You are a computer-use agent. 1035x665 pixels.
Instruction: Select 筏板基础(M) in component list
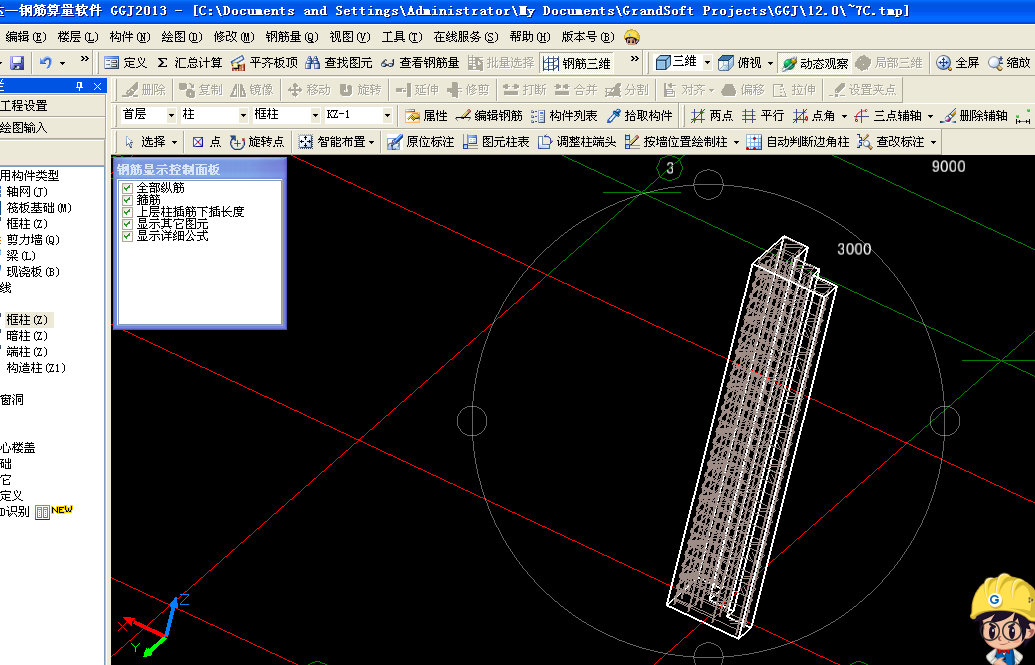[x=39, y=208]
